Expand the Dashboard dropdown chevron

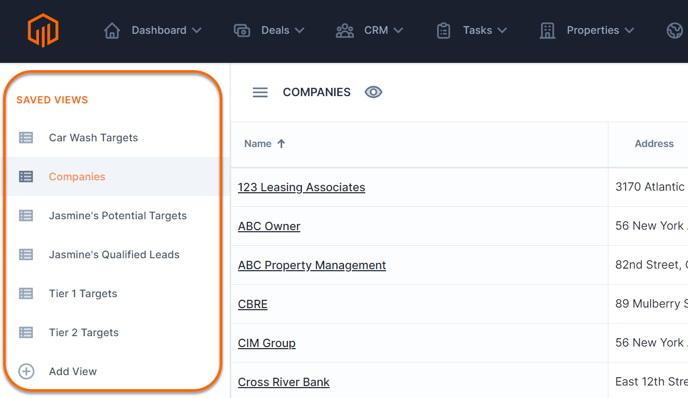197,30
